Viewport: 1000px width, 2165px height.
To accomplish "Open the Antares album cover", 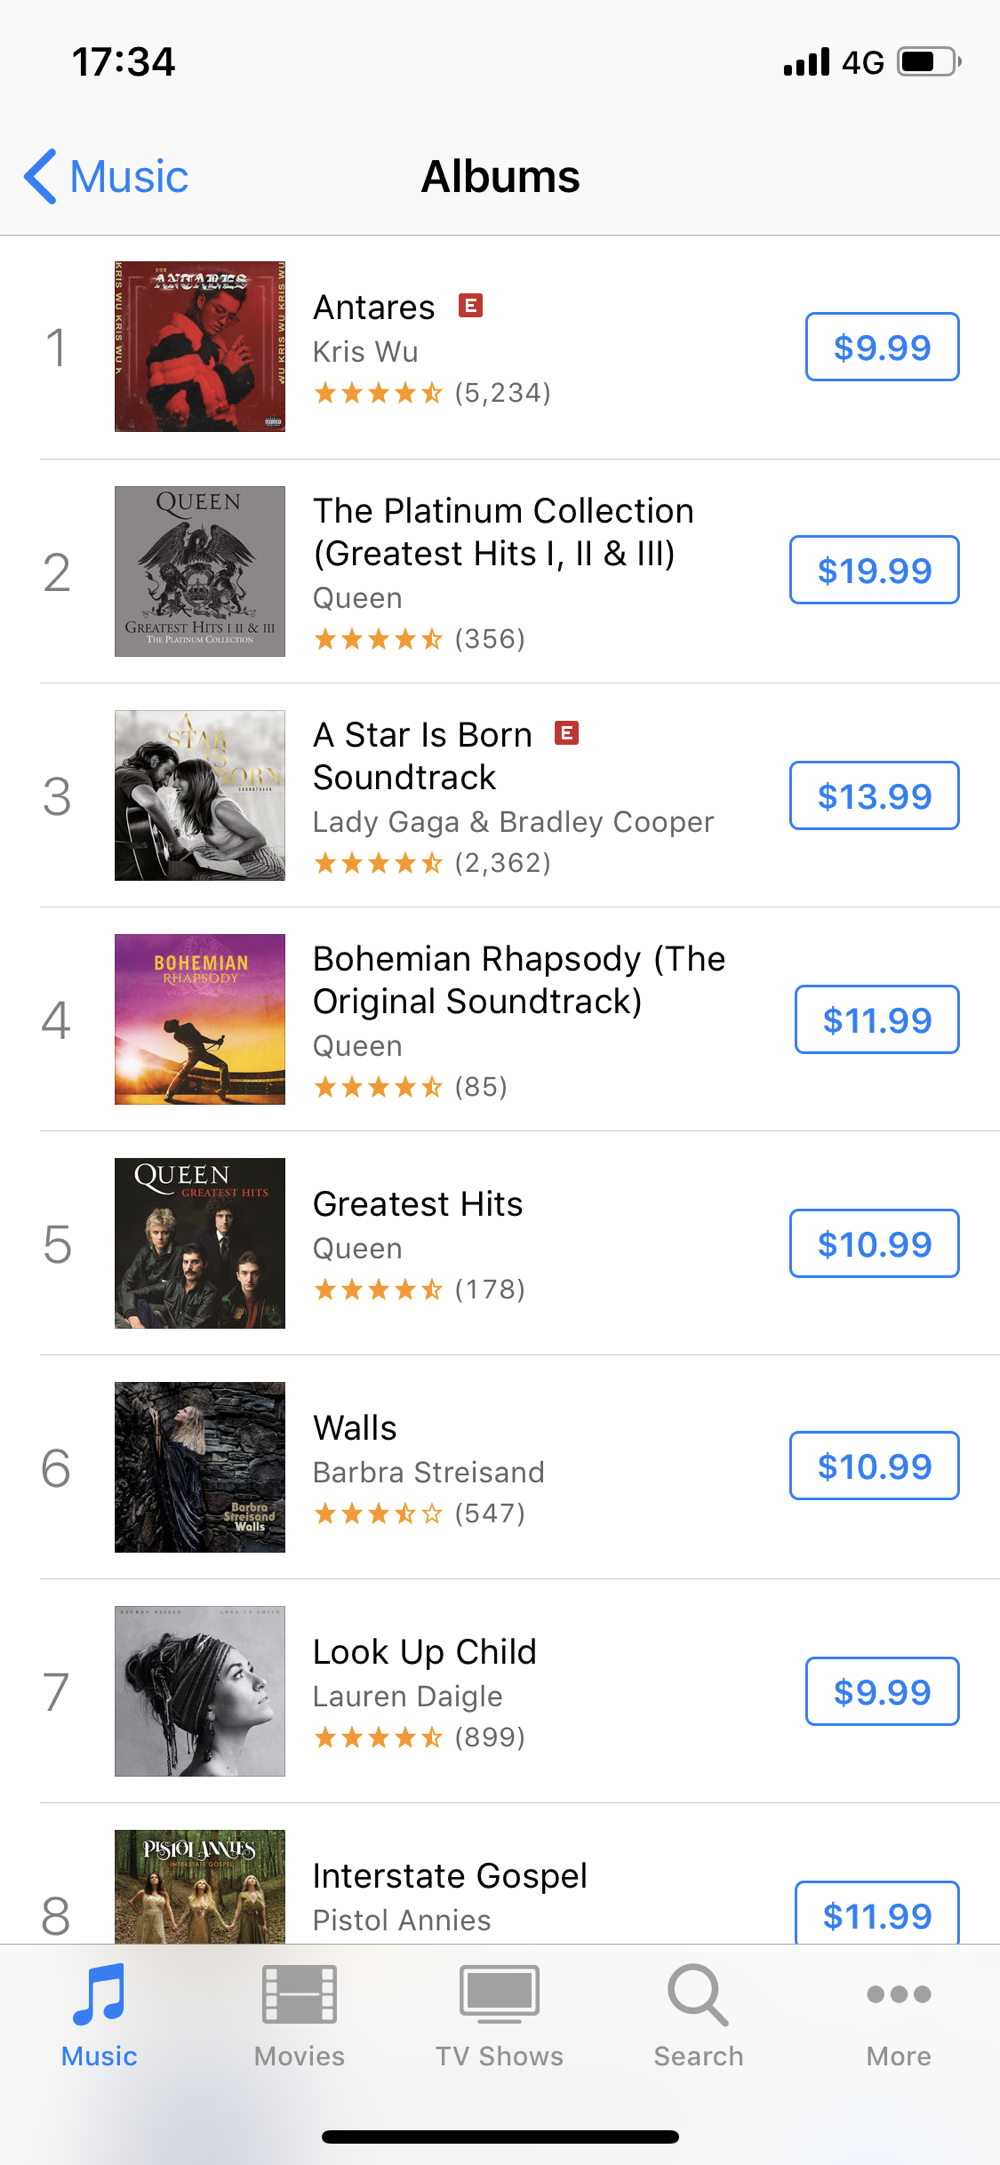I will (200, 347).
